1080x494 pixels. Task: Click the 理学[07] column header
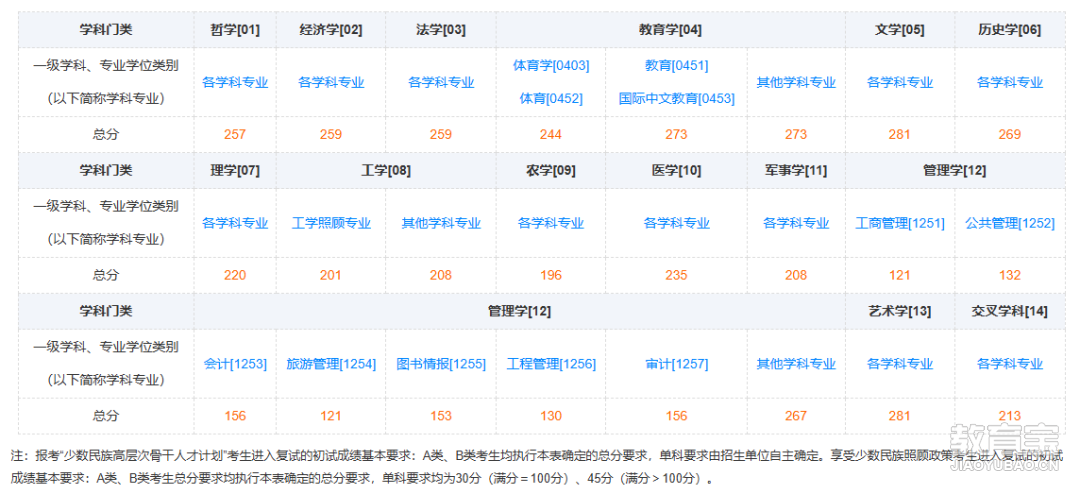pos(235,170)
